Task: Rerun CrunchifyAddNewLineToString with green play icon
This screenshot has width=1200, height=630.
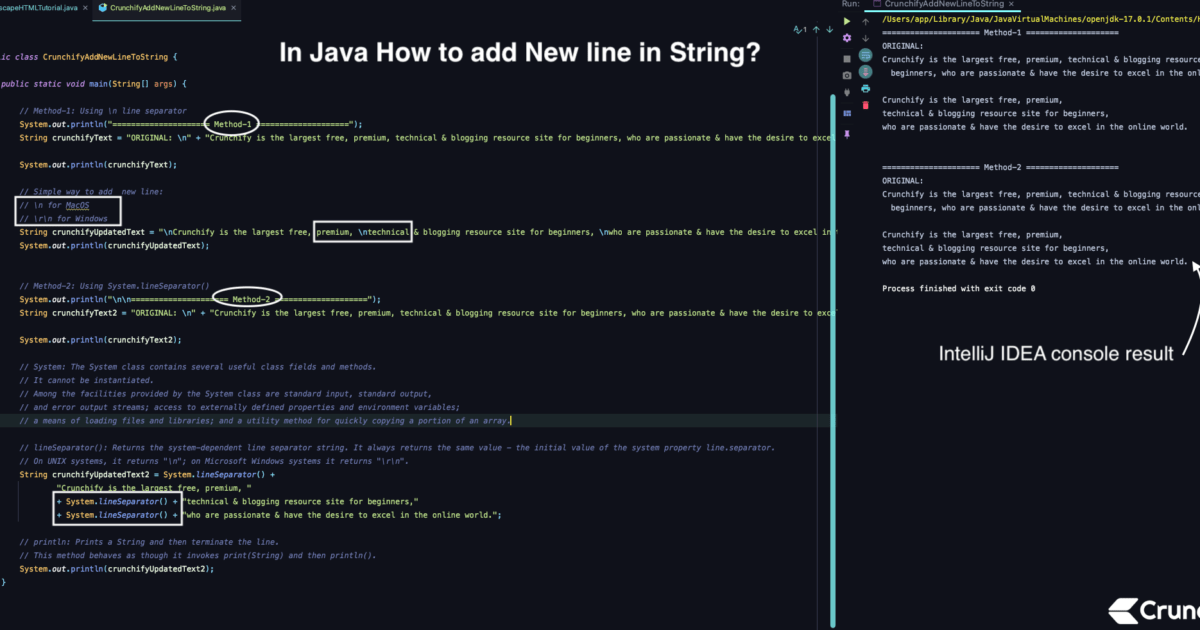Action: tap(847, 21)
